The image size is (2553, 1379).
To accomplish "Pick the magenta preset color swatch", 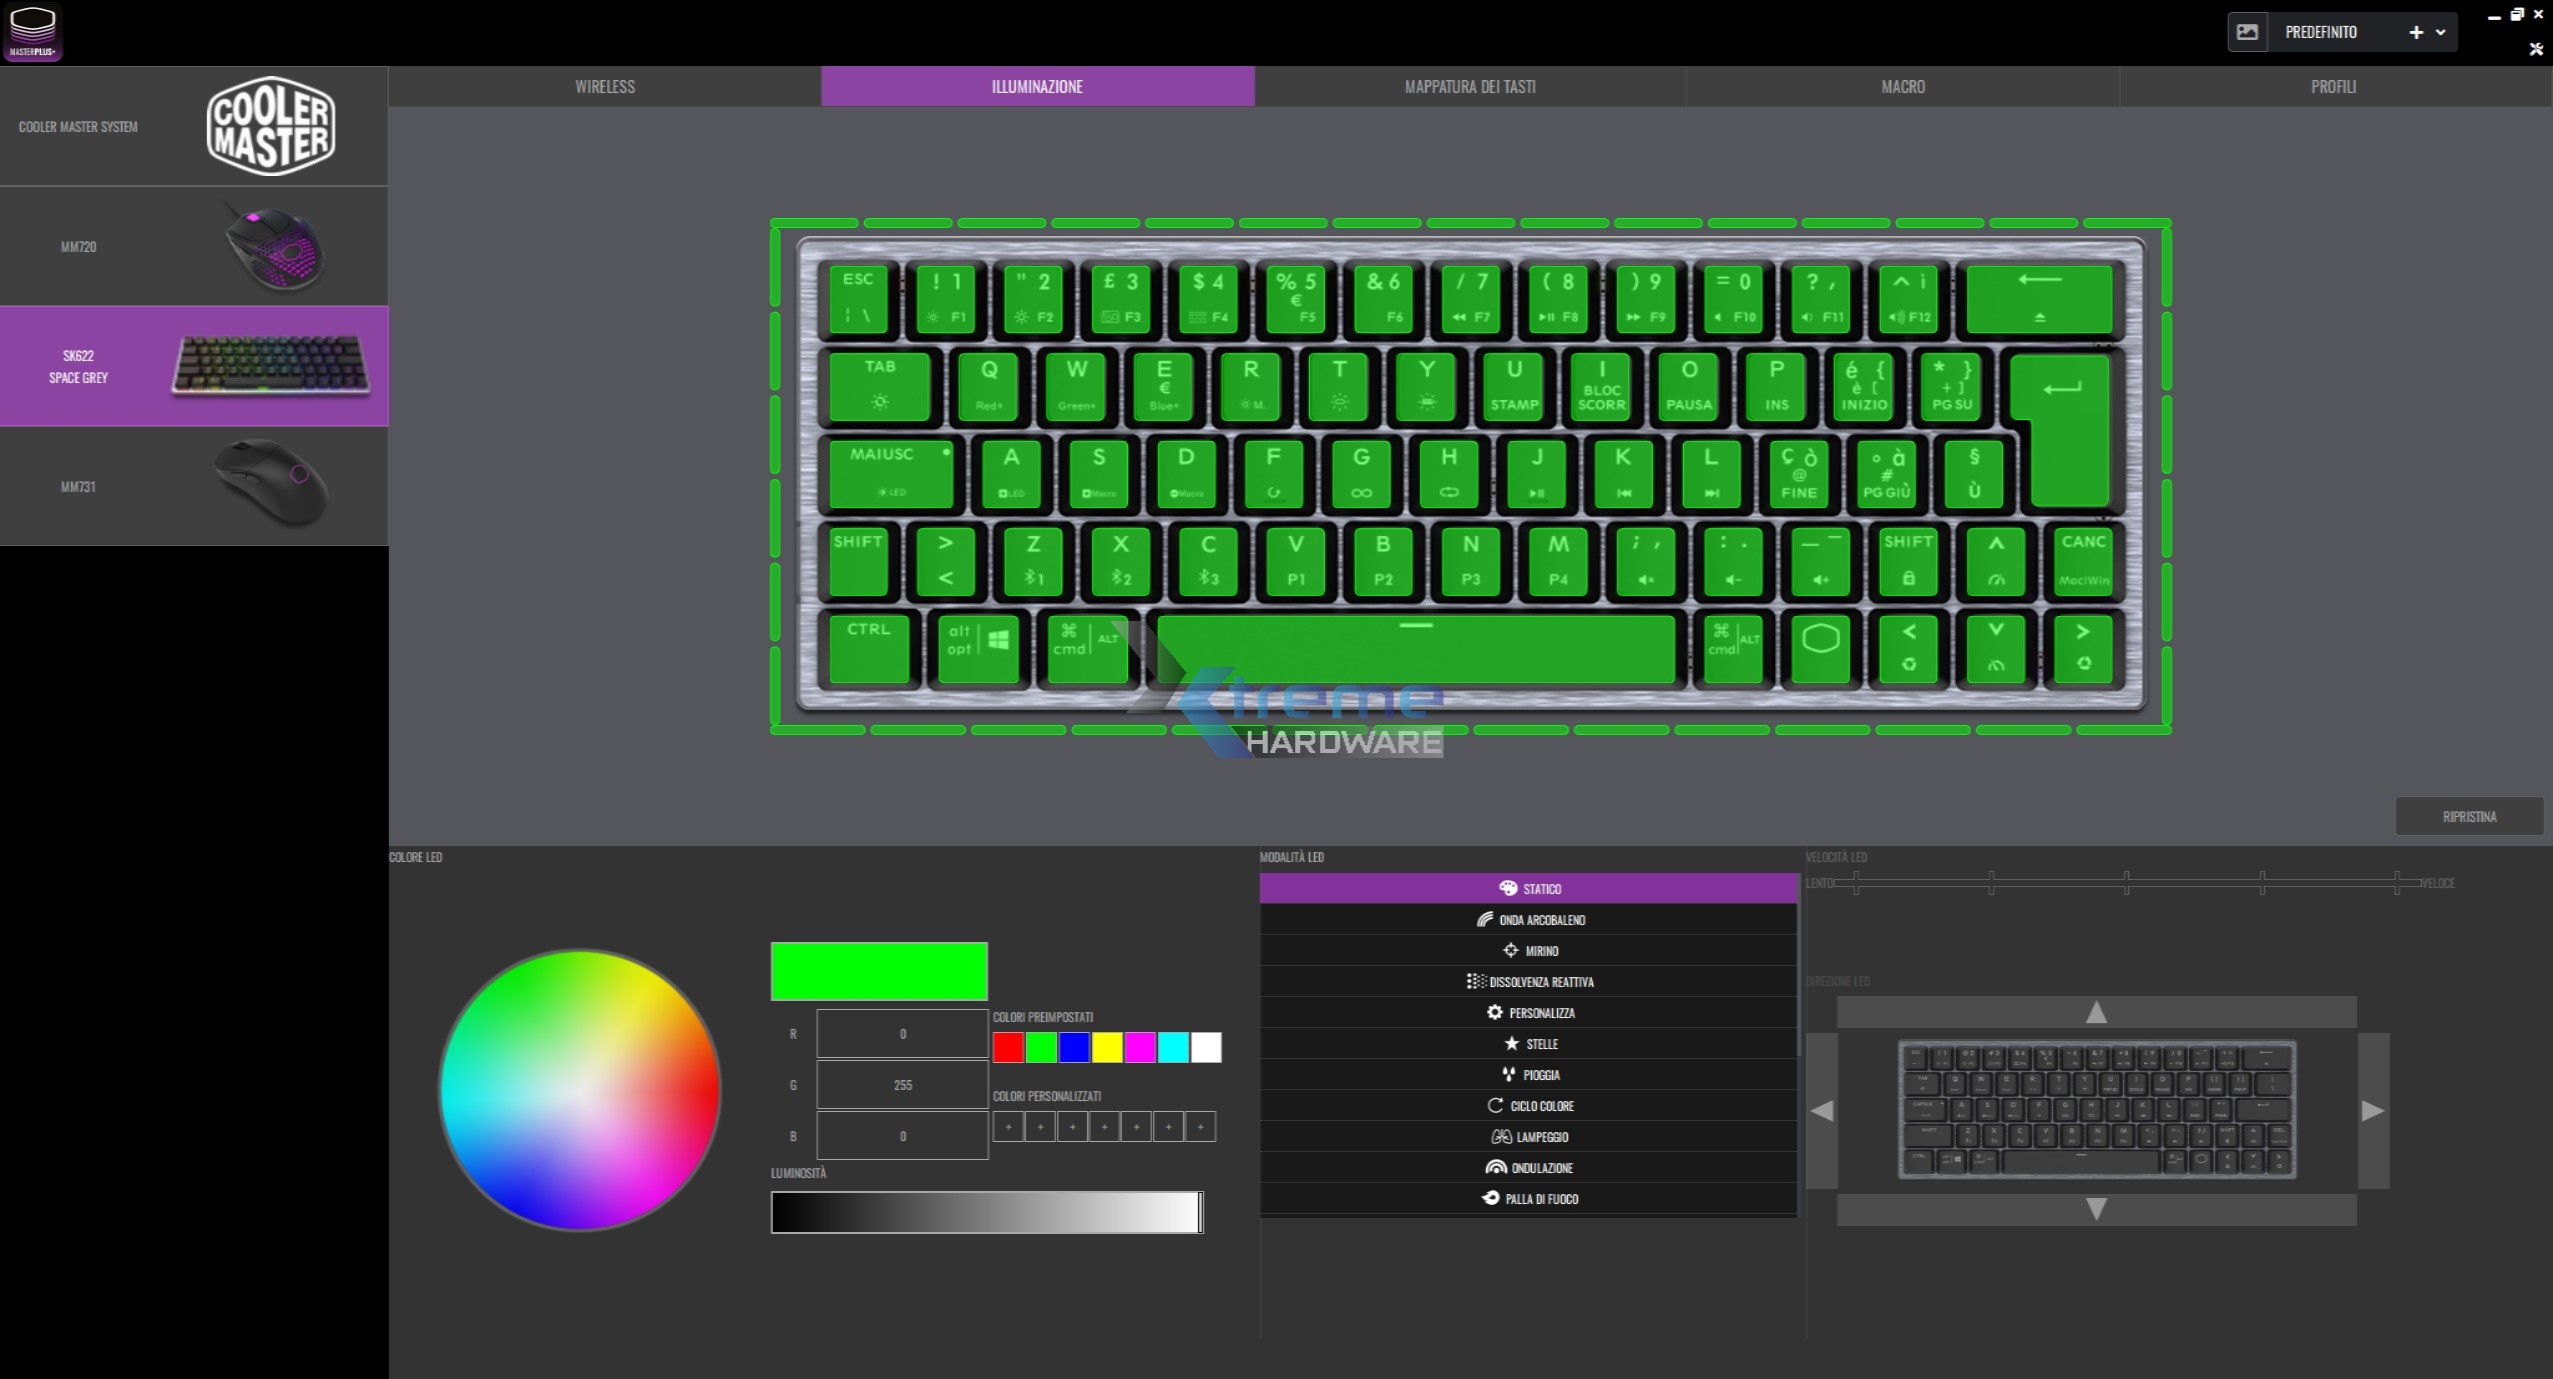I will click(x=1140, y=1048).
